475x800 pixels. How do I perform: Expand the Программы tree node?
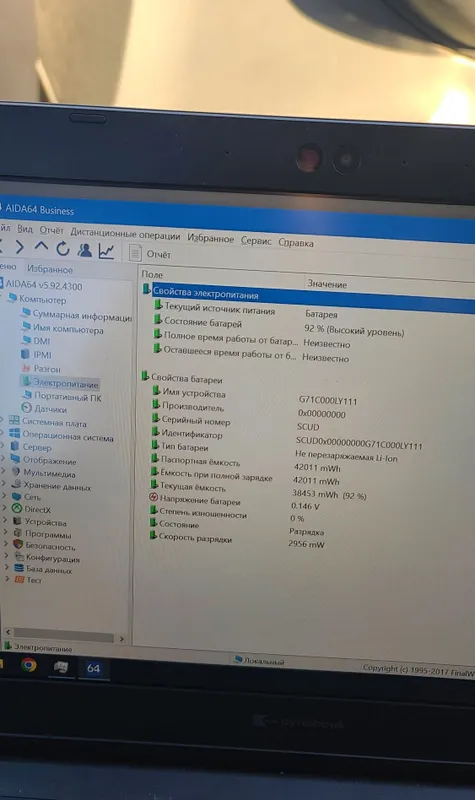5,532
